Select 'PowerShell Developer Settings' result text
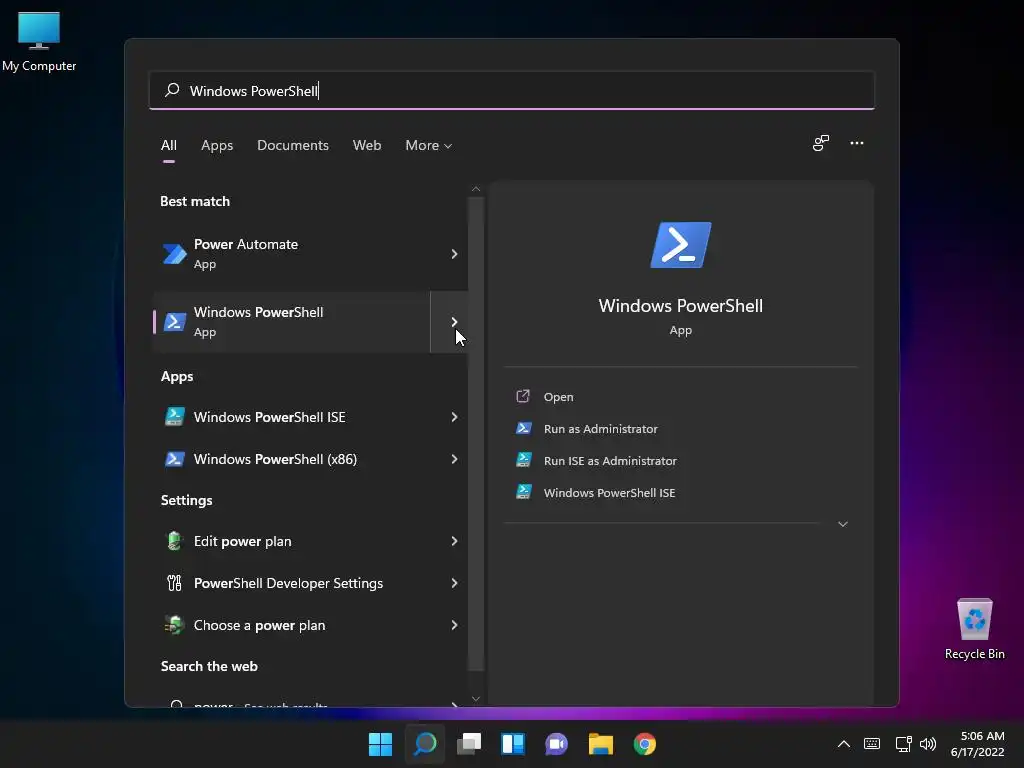 click(x=288, y=583)
